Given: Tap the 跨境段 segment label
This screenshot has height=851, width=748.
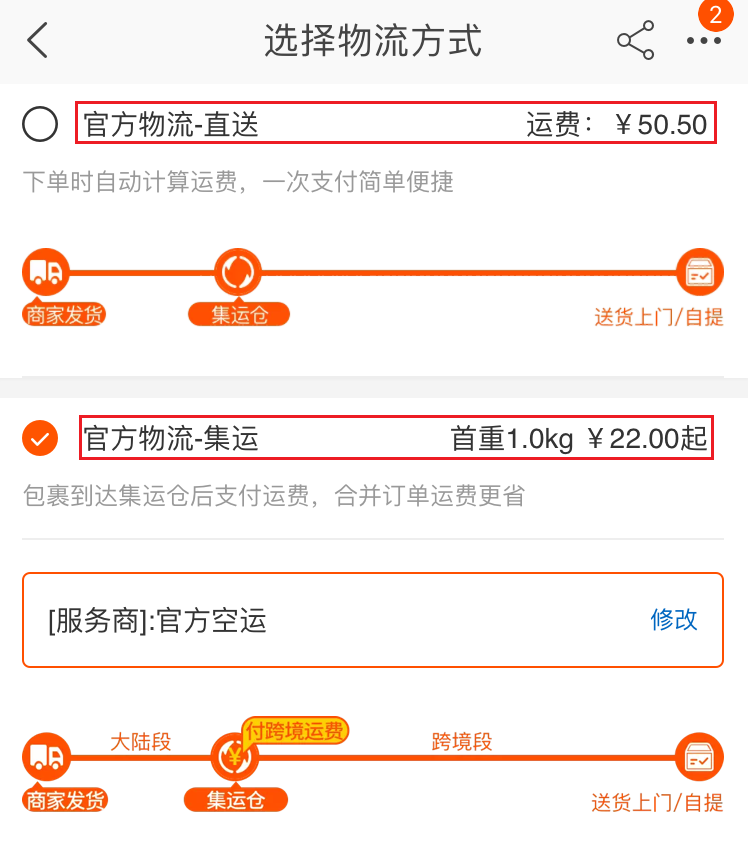Looking at the screenshot, I should 462,742.
